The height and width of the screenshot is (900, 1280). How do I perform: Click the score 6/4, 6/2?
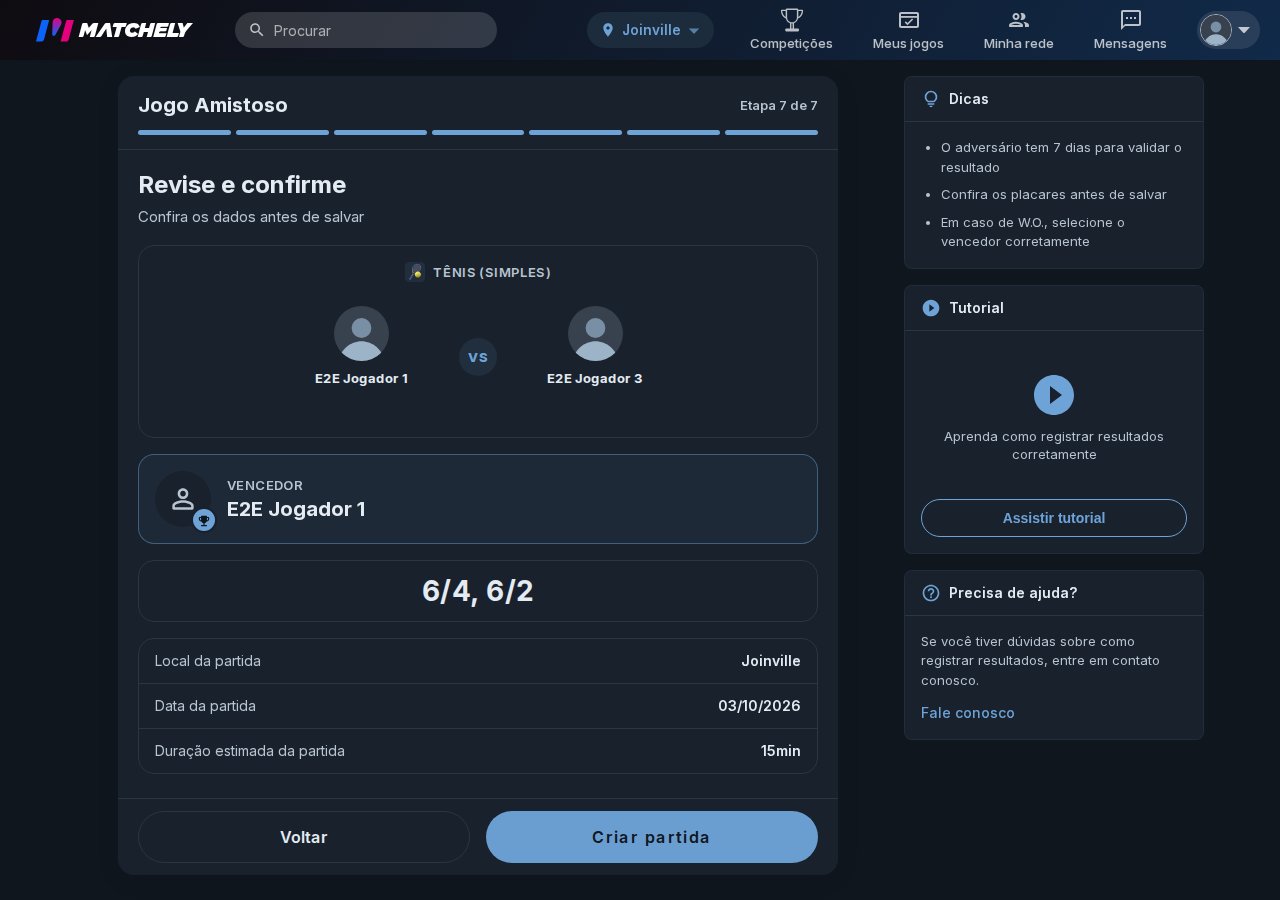click(478, 591)
